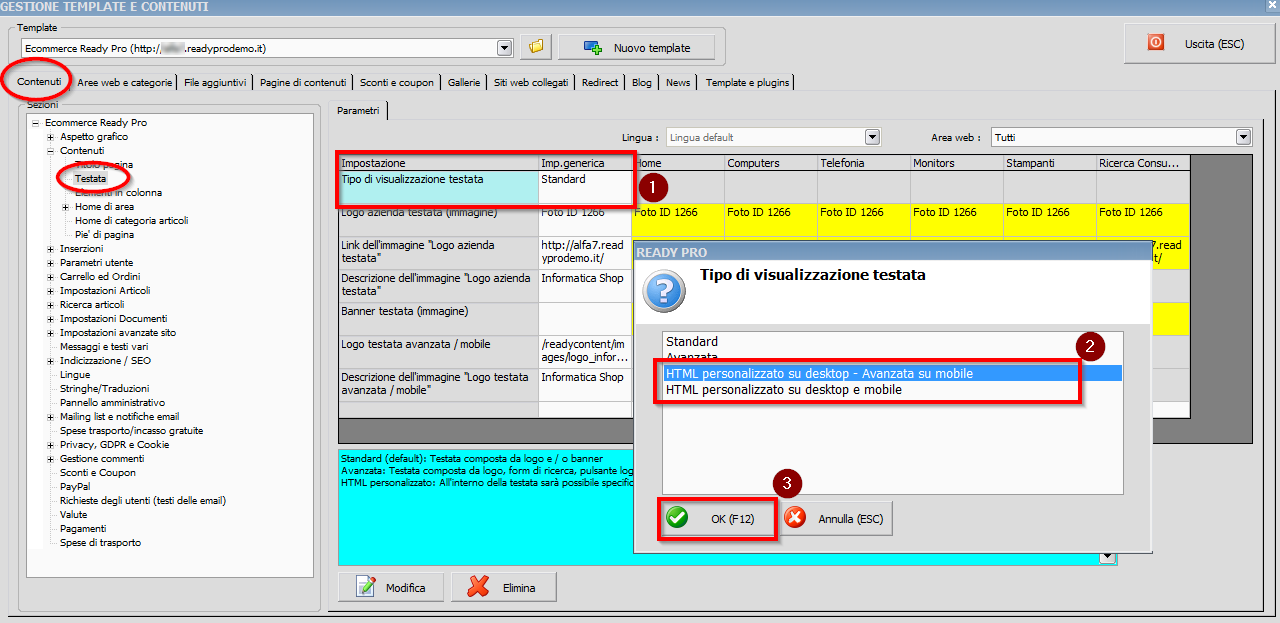The width and height of the screenshot is (1280, 623).
Task: Open the Template selection dropdown
Action: (x=504, y=48)
